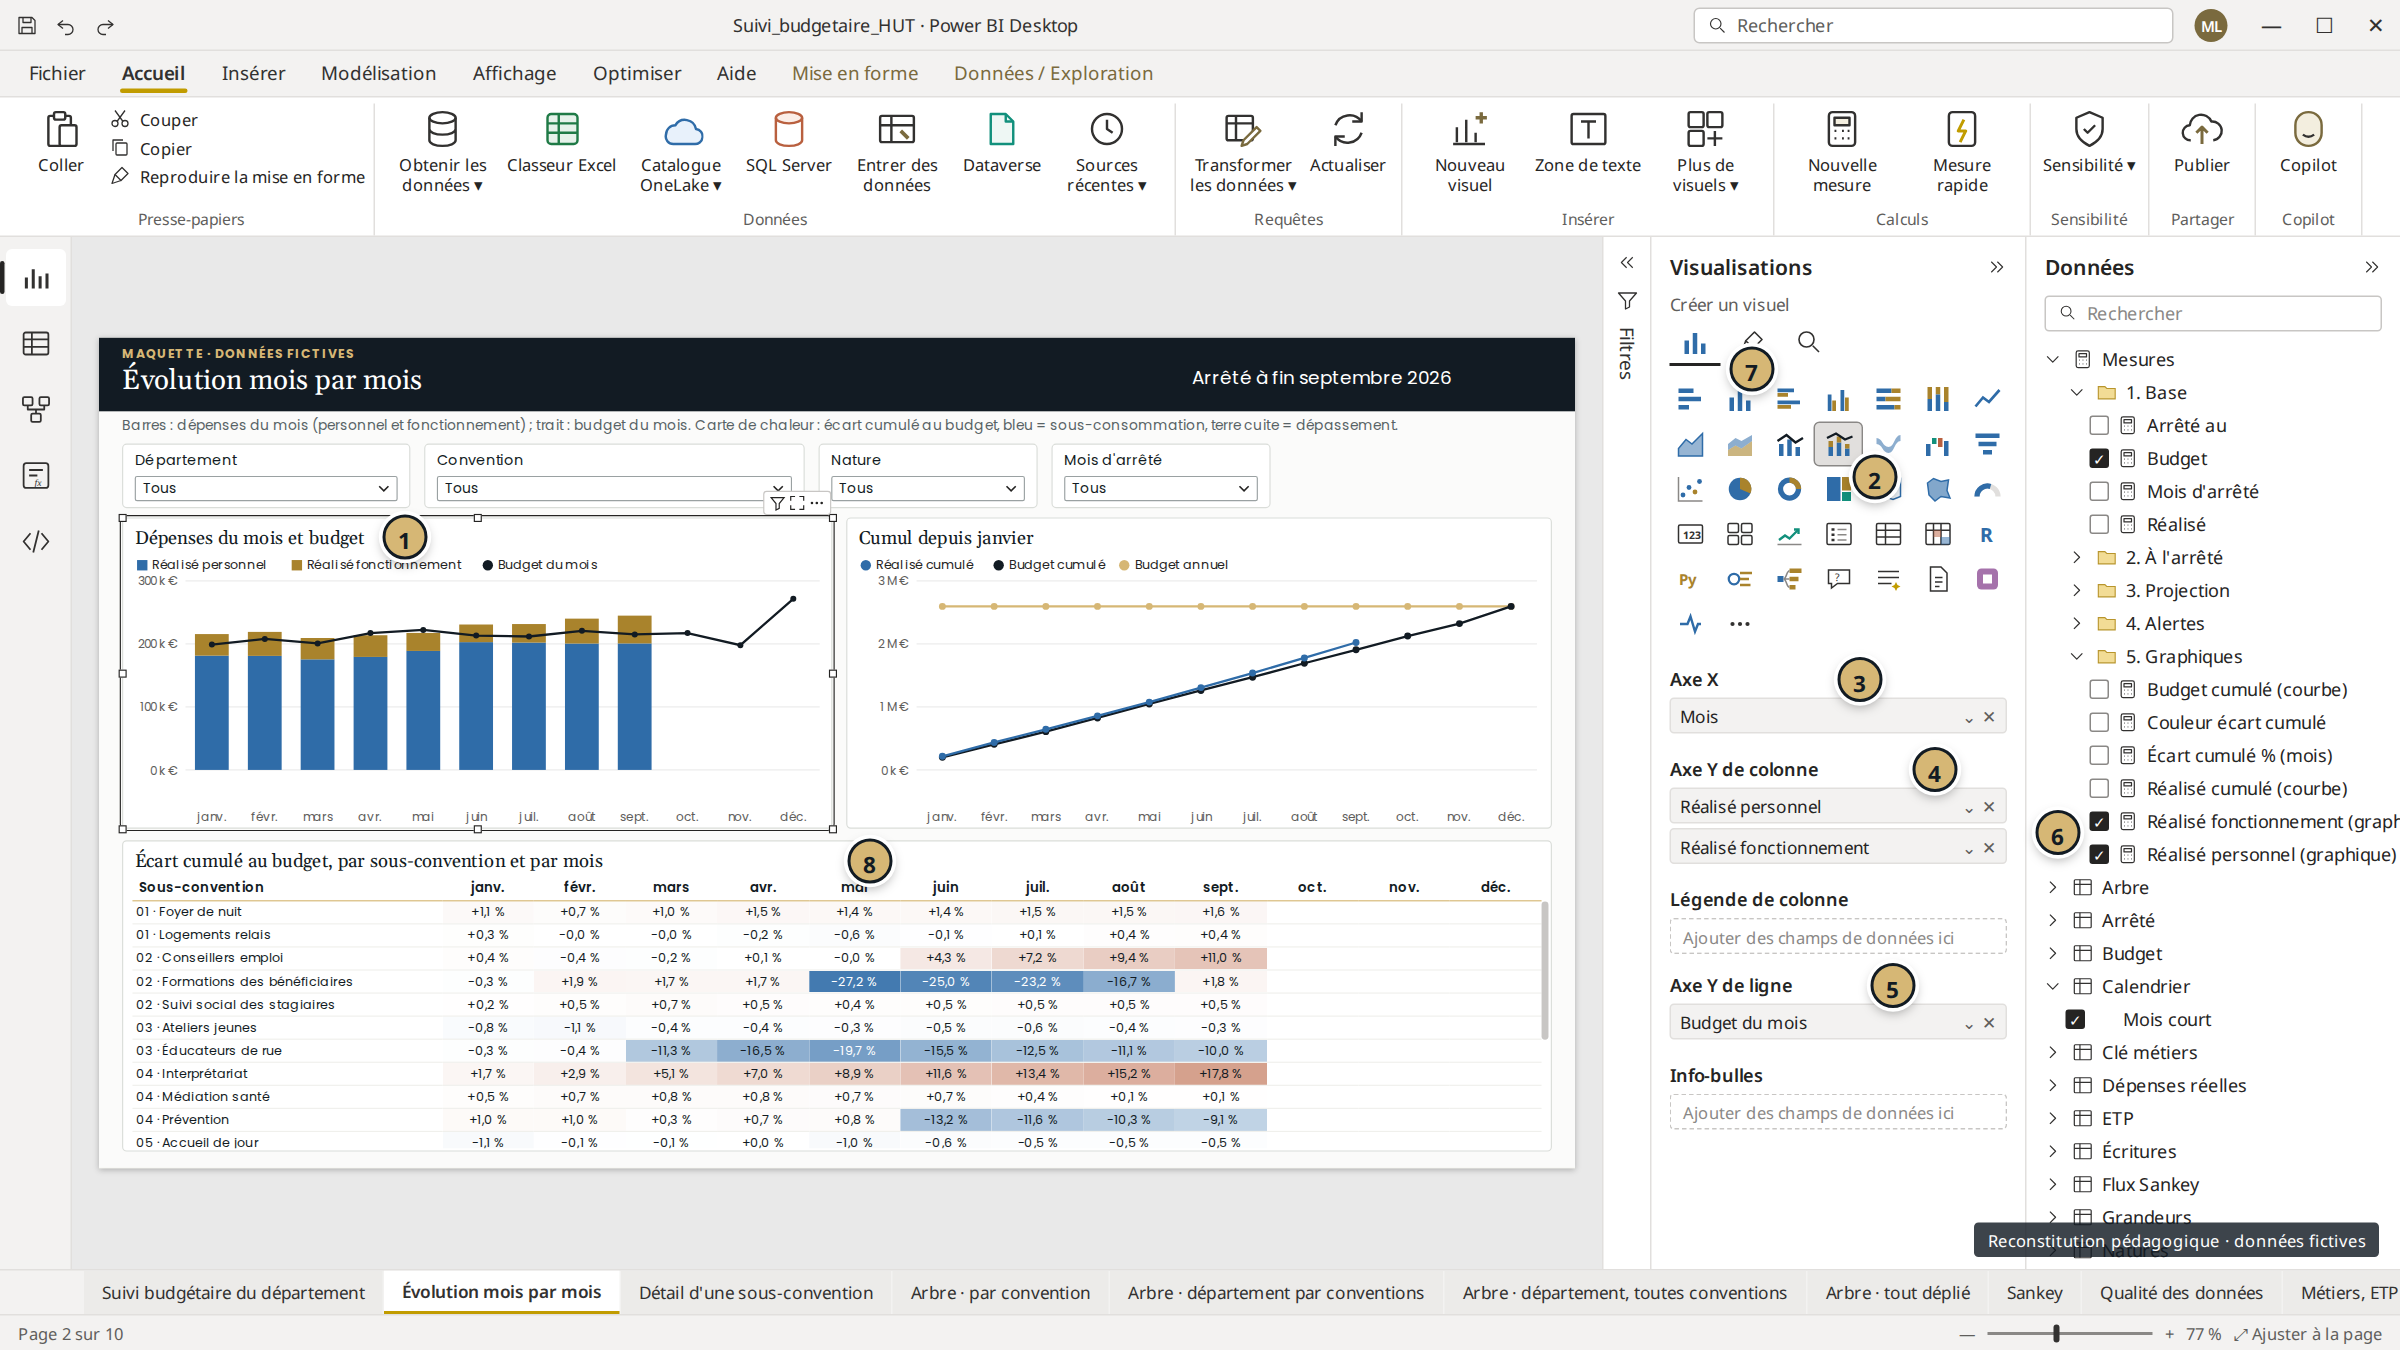Expand the 3. Projection folder
This screenshot has height=1350, width=2400.
click(x=2076, y=591)
